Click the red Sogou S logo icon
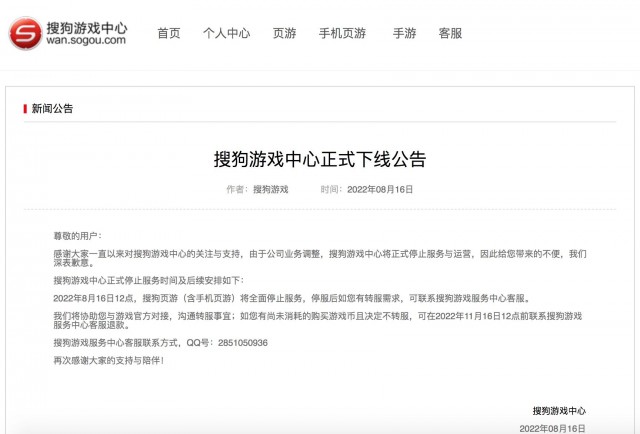 pos(25,33)
